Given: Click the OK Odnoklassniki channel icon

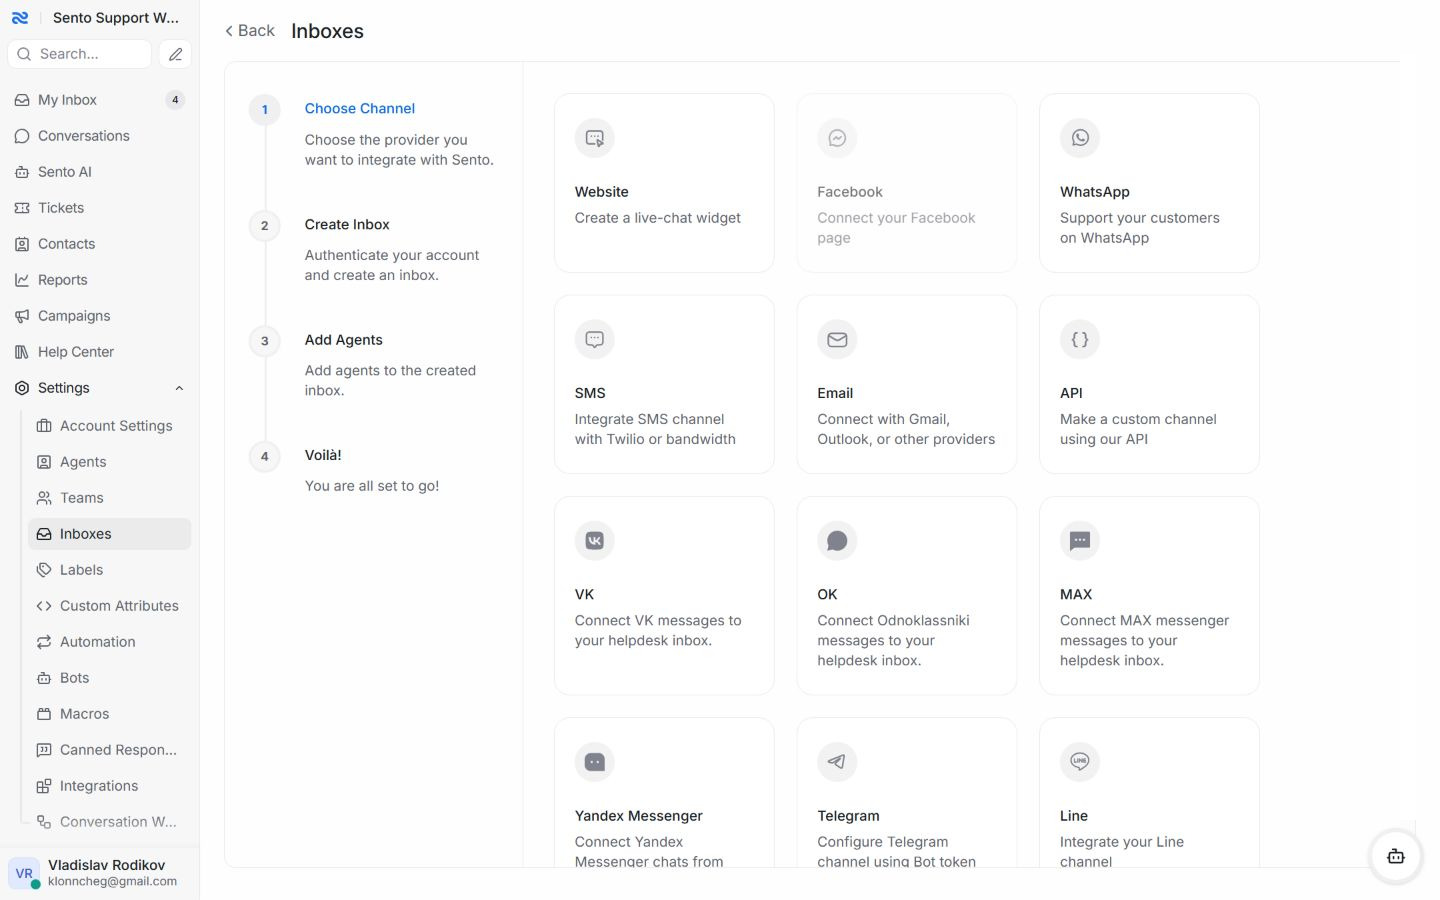Looking at the screenshot, I should tap(837, 541).
